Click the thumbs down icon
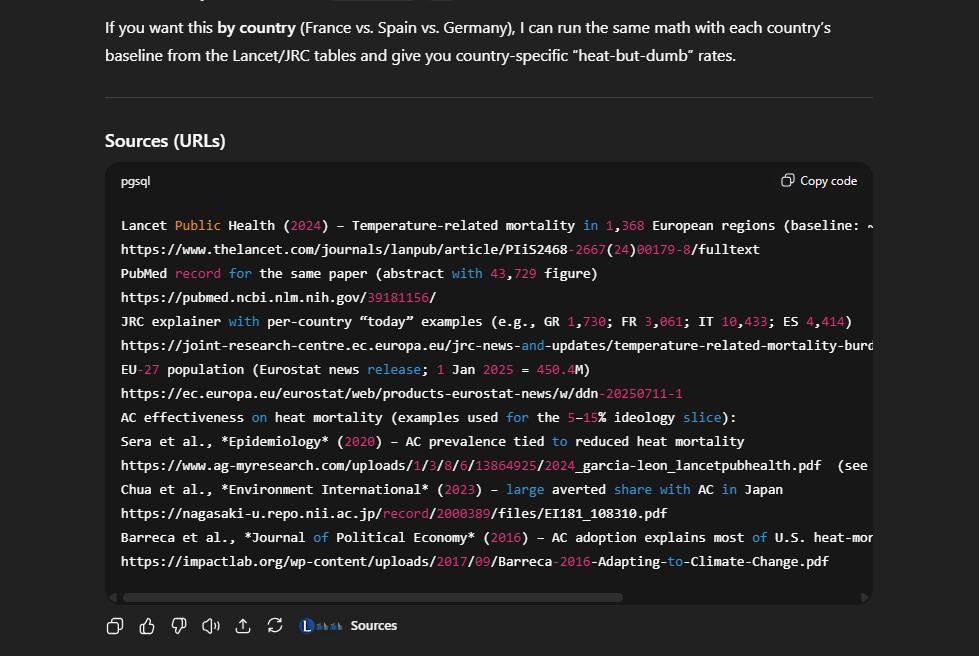Viewport: 979px width, 656px height. 179,626
